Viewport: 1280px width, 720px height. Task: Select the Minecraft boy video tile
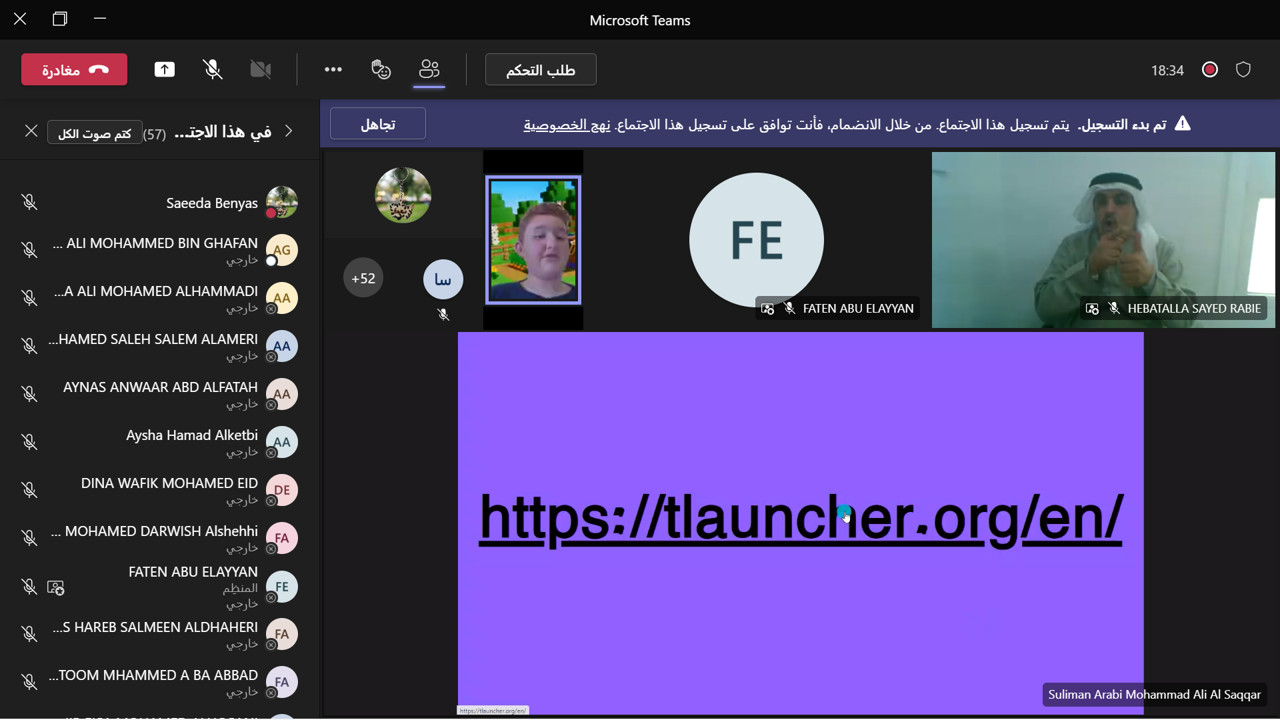[533, 240]
